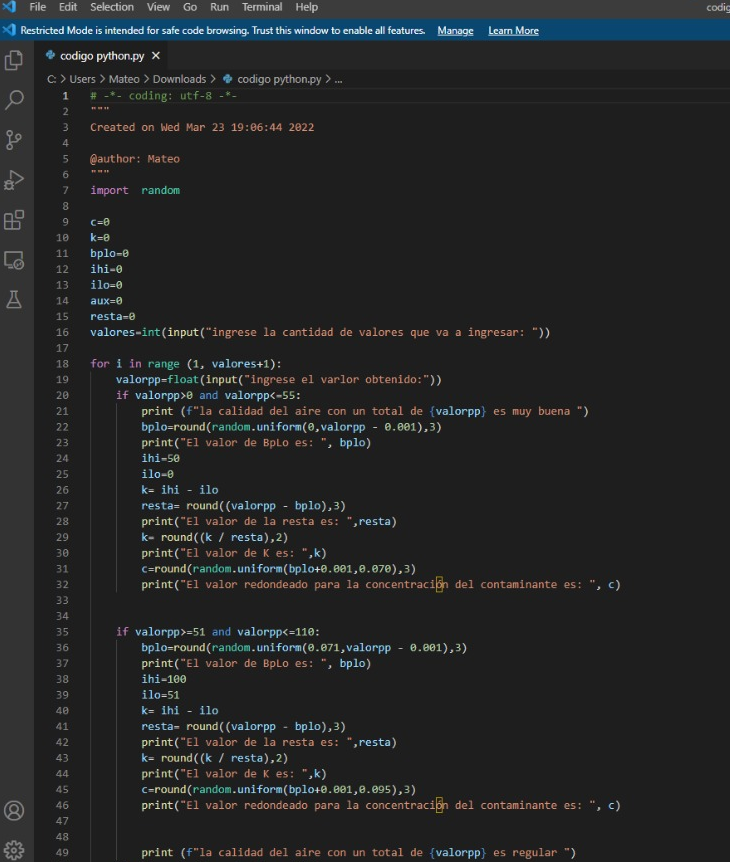Click the '# -*- coding: utf-8 -*-' comment
The height and width of the screenshot is (862, 730).
click(x=163, y=96)
